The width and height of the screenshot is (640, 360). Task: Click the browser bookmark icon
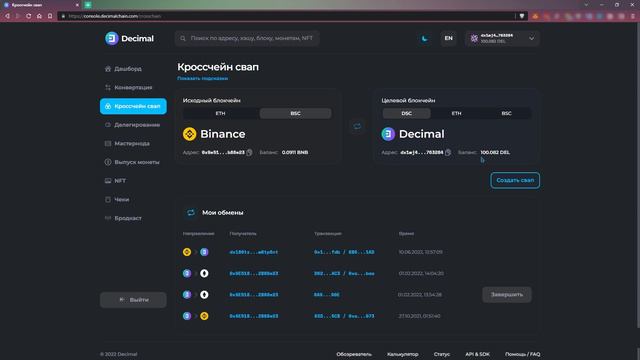50,16
